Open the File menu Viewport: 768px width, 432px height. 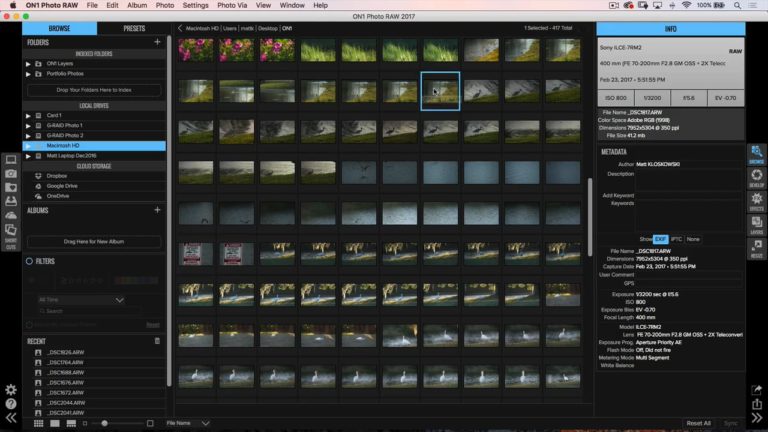(92, 5)
